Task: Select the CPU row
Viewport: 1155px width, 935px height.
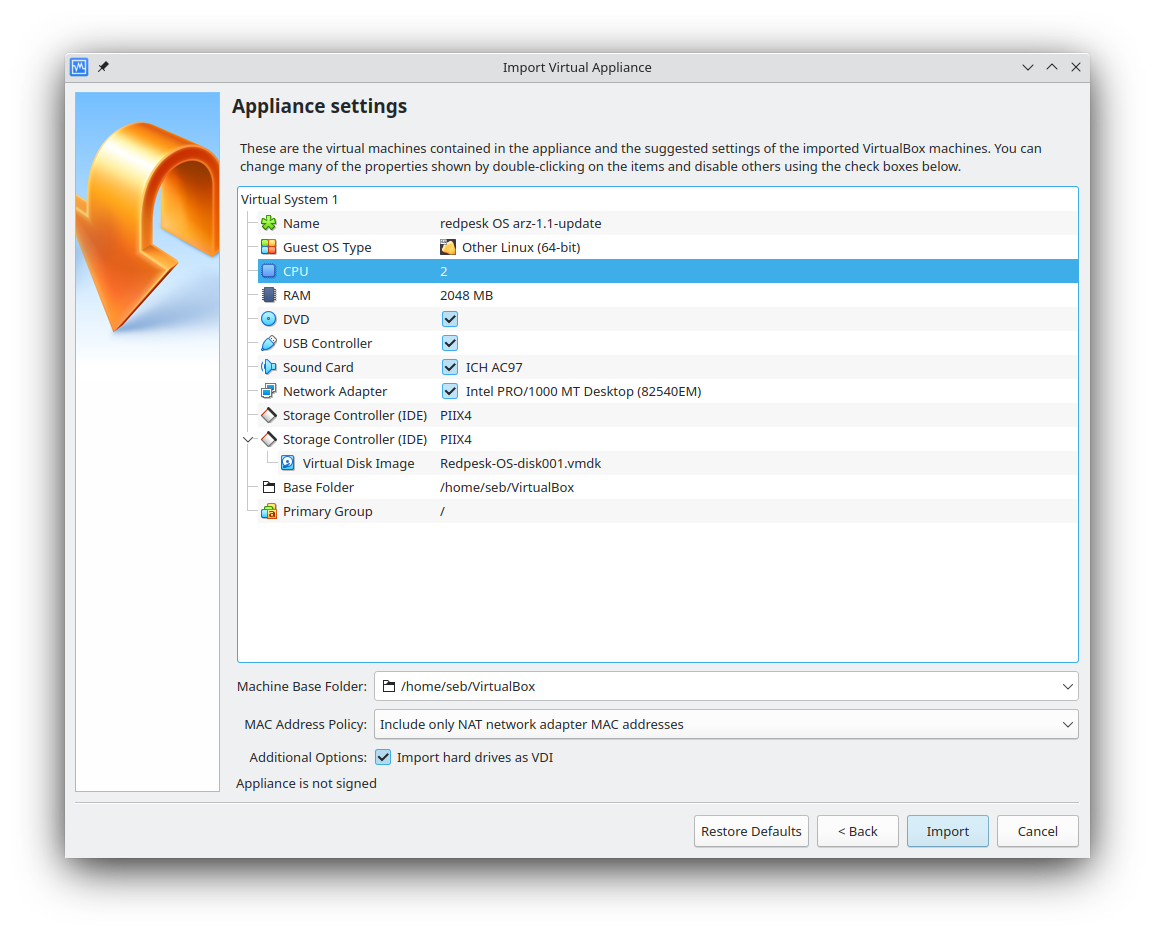Action: tap(667, 271)
